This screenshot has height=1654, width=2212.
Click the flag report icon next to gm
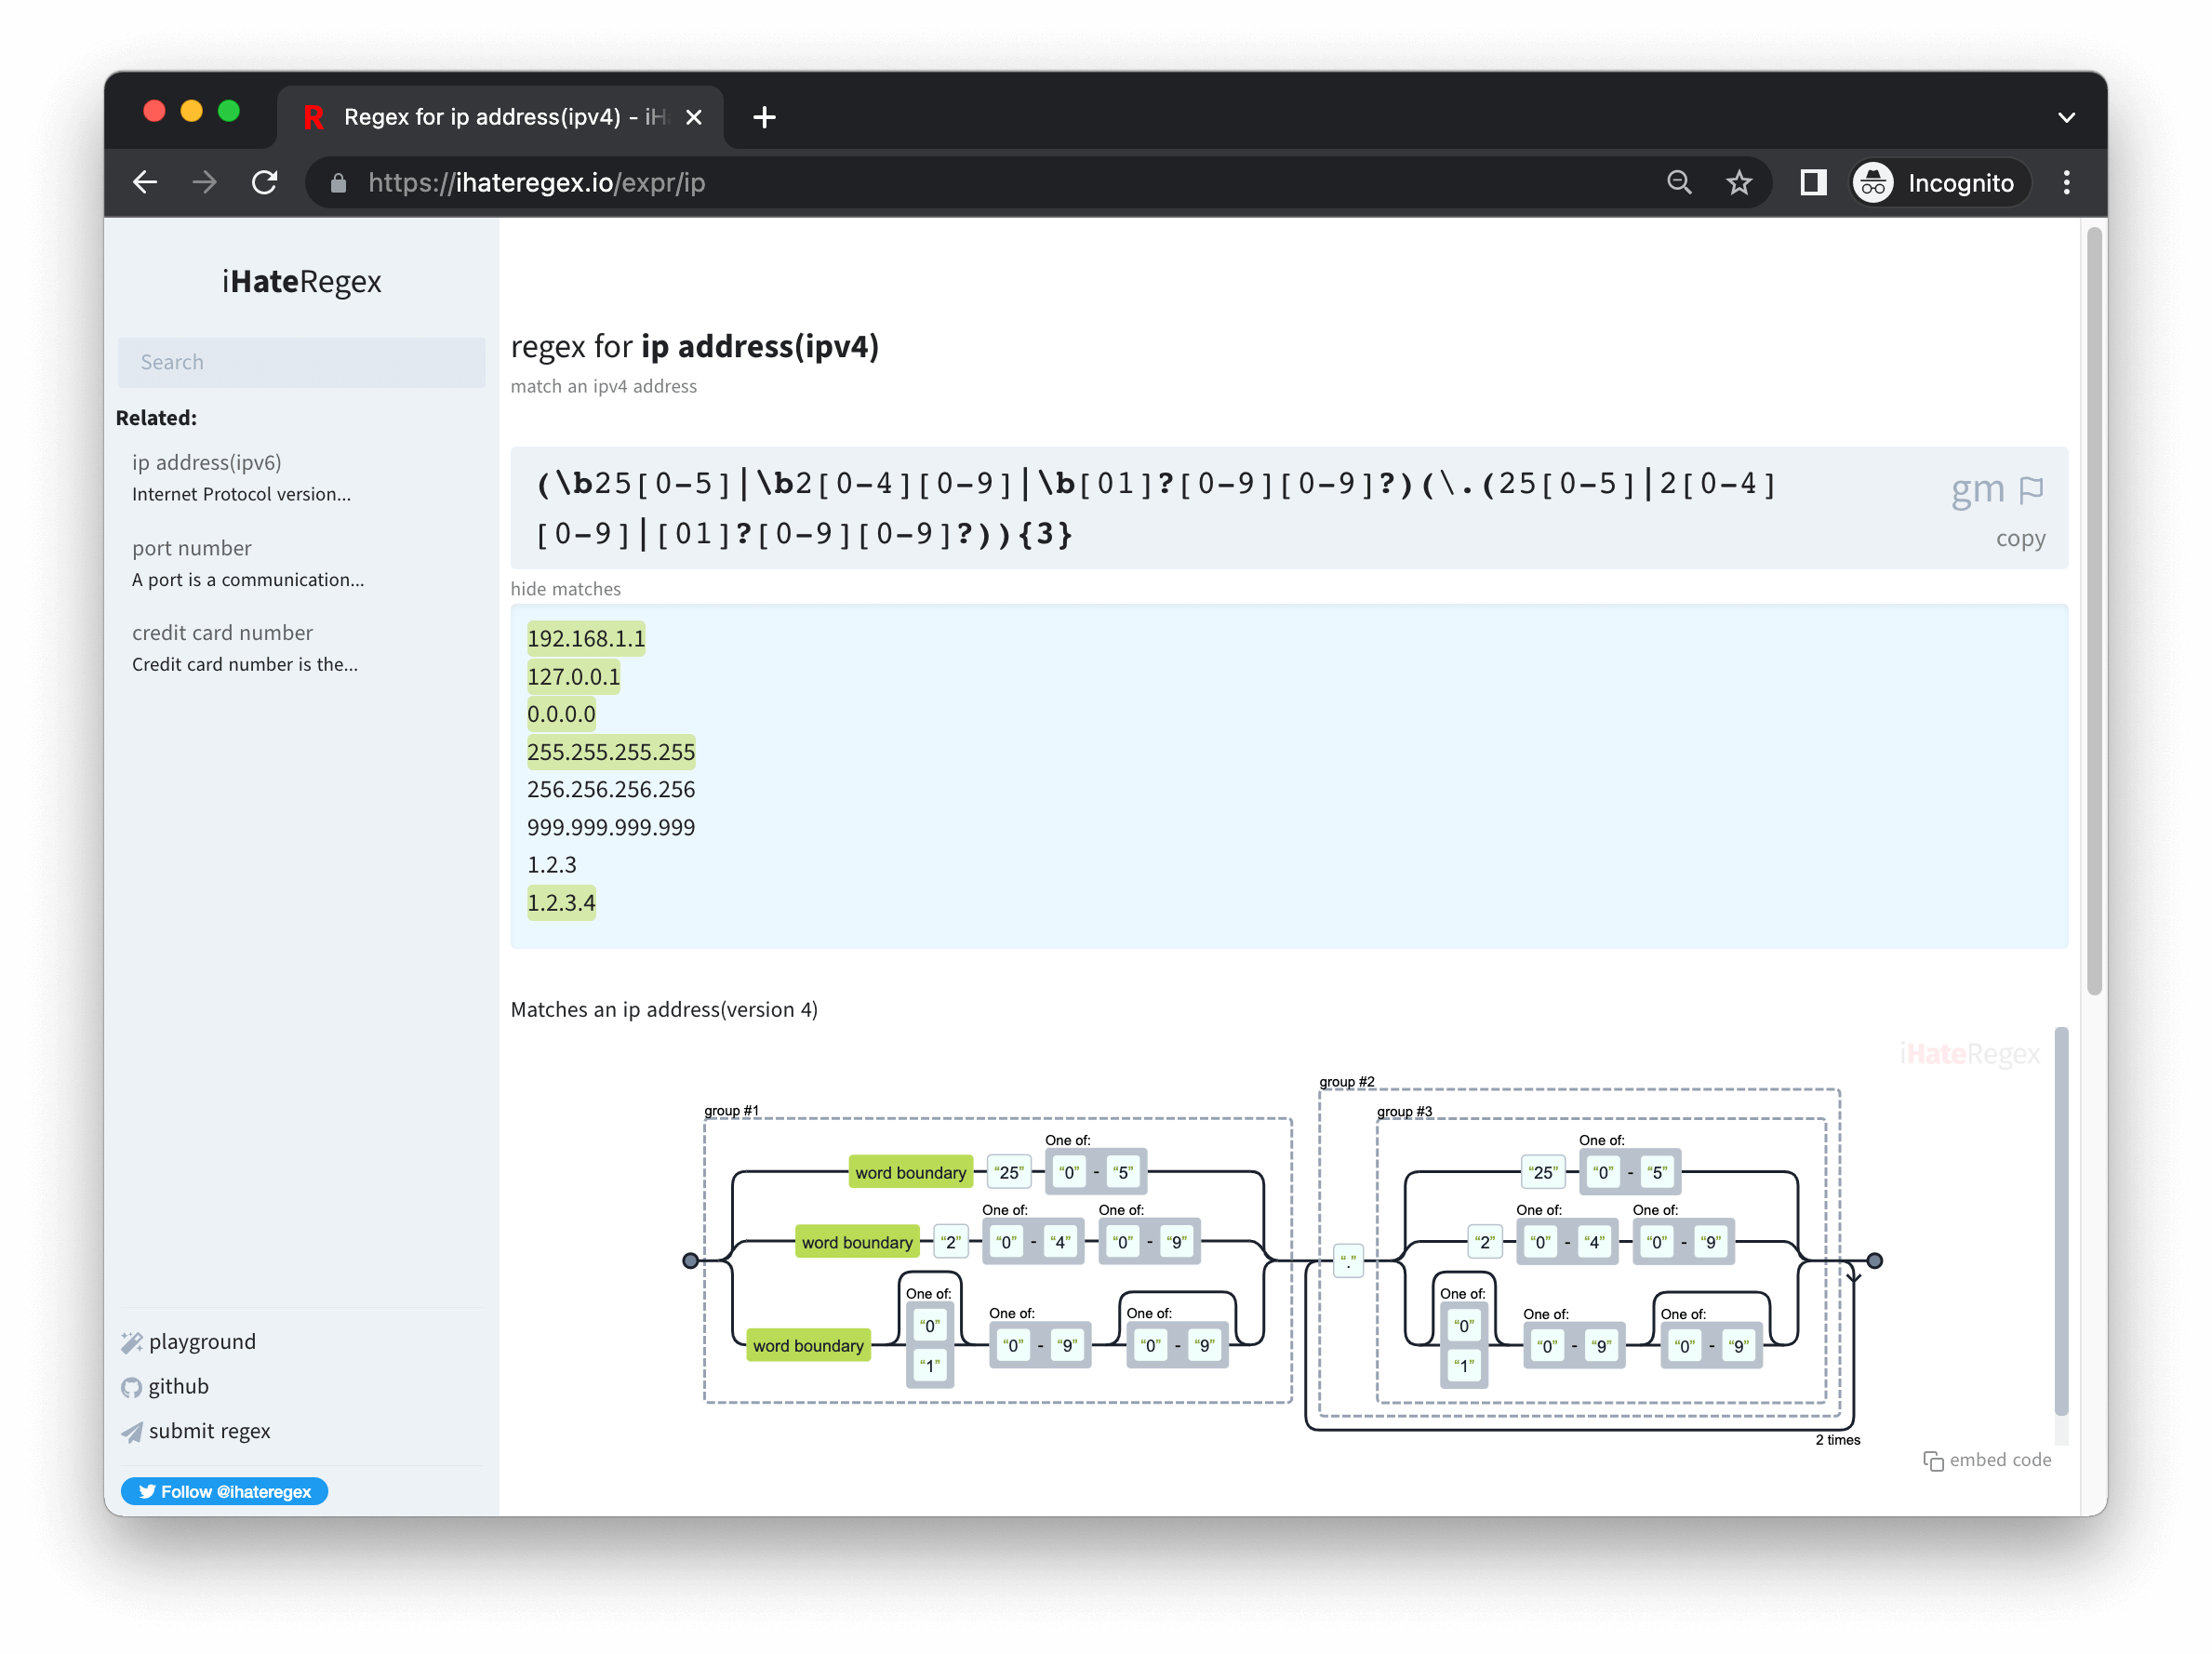[2030, 490]
